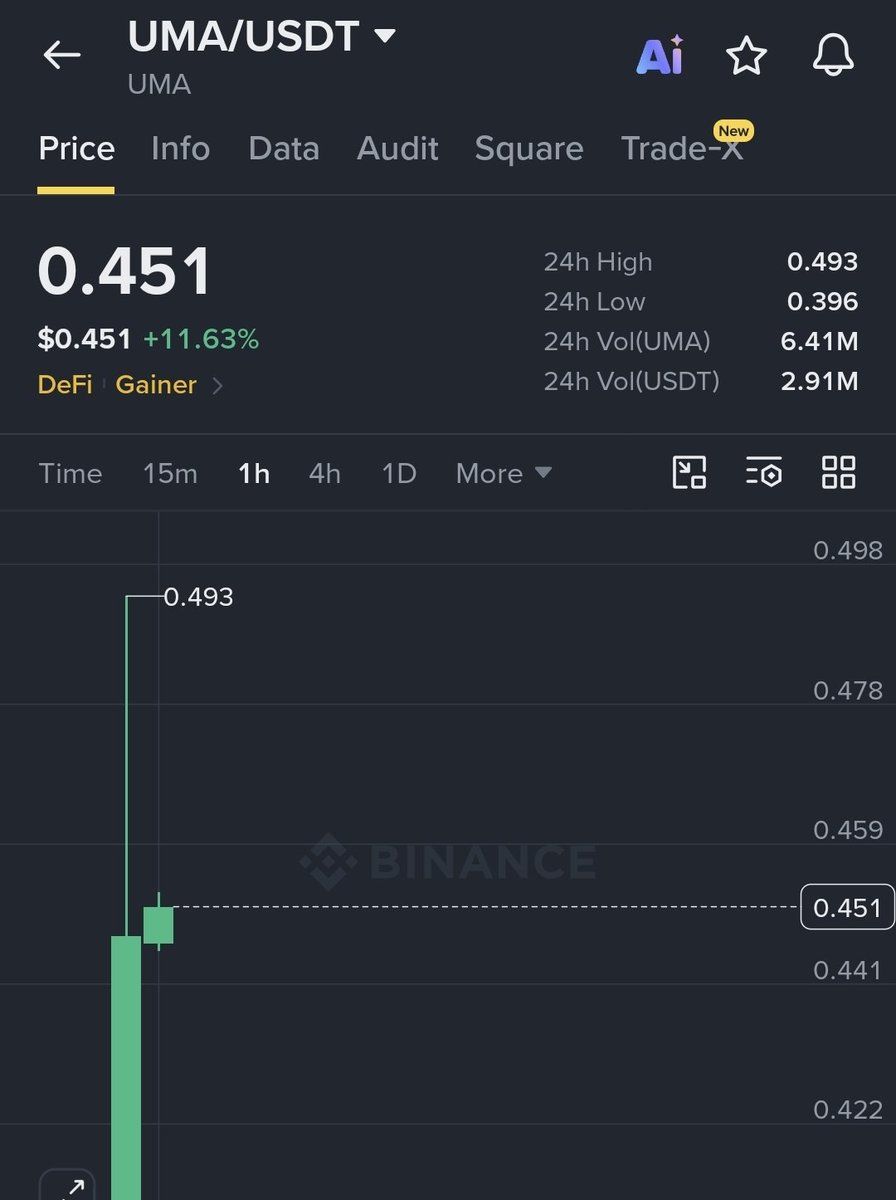Select the Time chart interval
896x1200 pixels.
70,473
